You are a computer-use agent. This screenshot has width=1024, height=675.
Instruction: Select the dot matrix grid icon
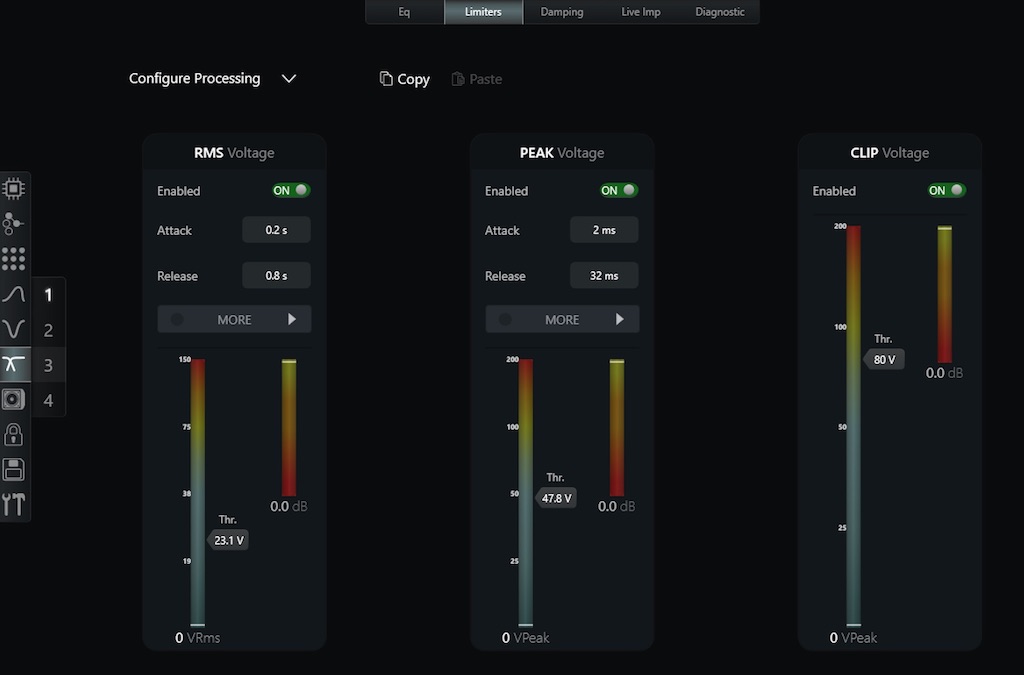pos(13,259)
